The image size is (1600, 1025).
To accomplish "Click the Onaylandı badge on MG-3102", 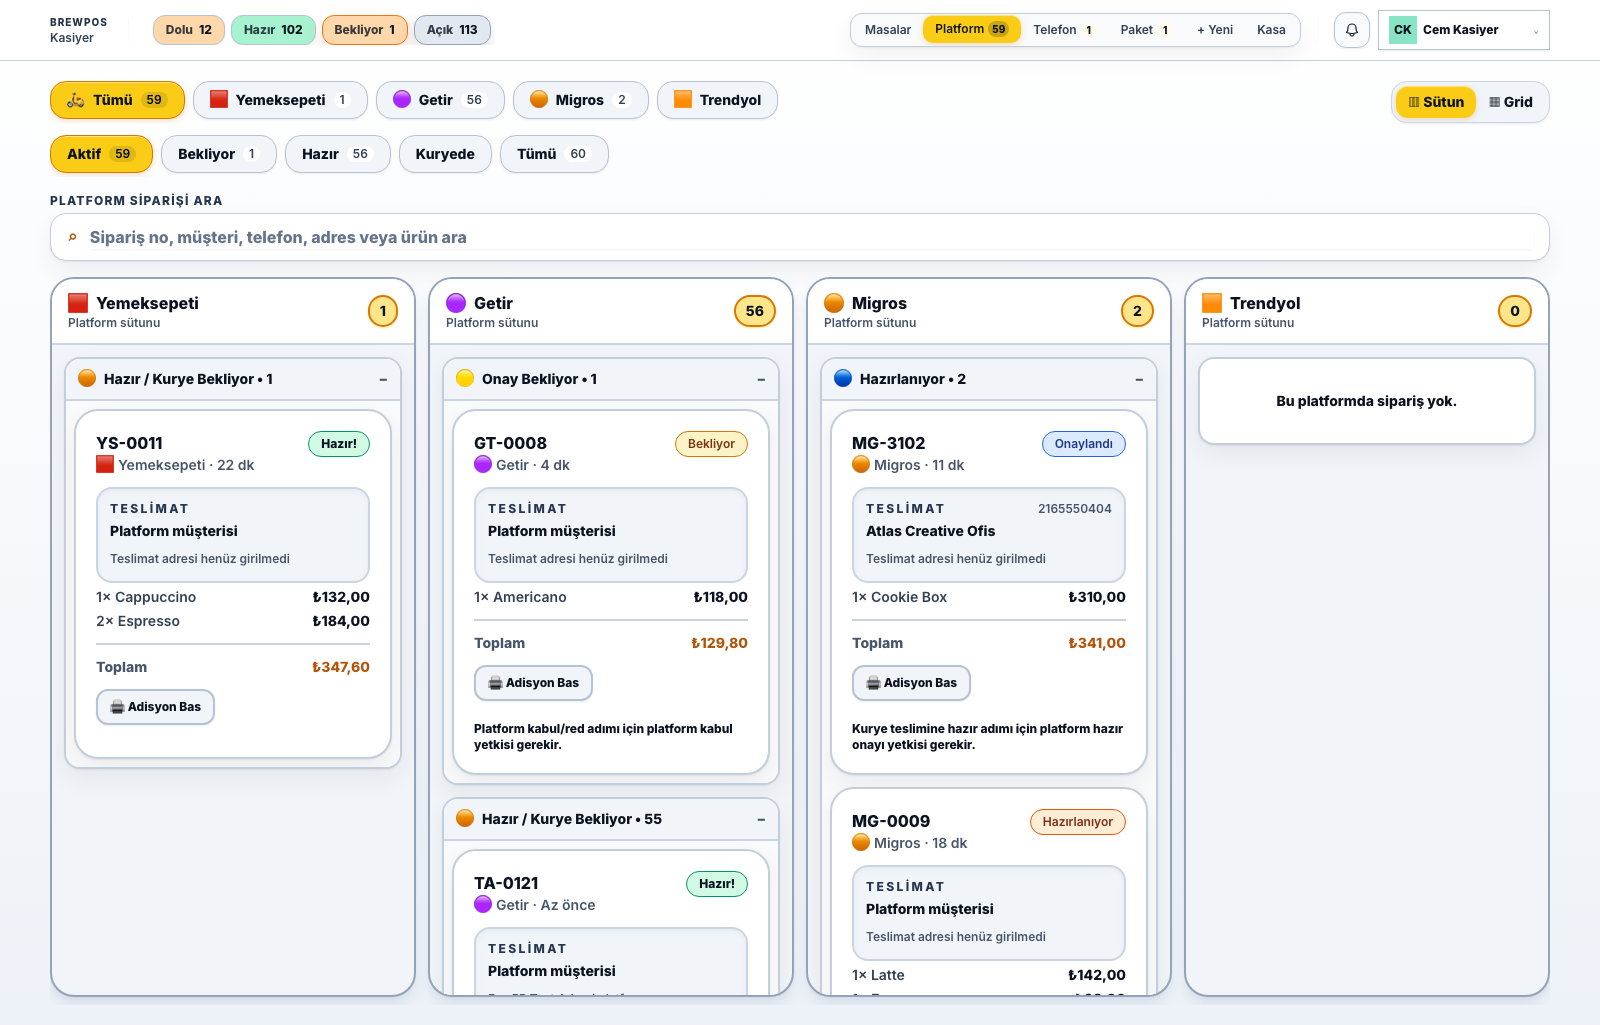I will click(x=1084, y=444).
